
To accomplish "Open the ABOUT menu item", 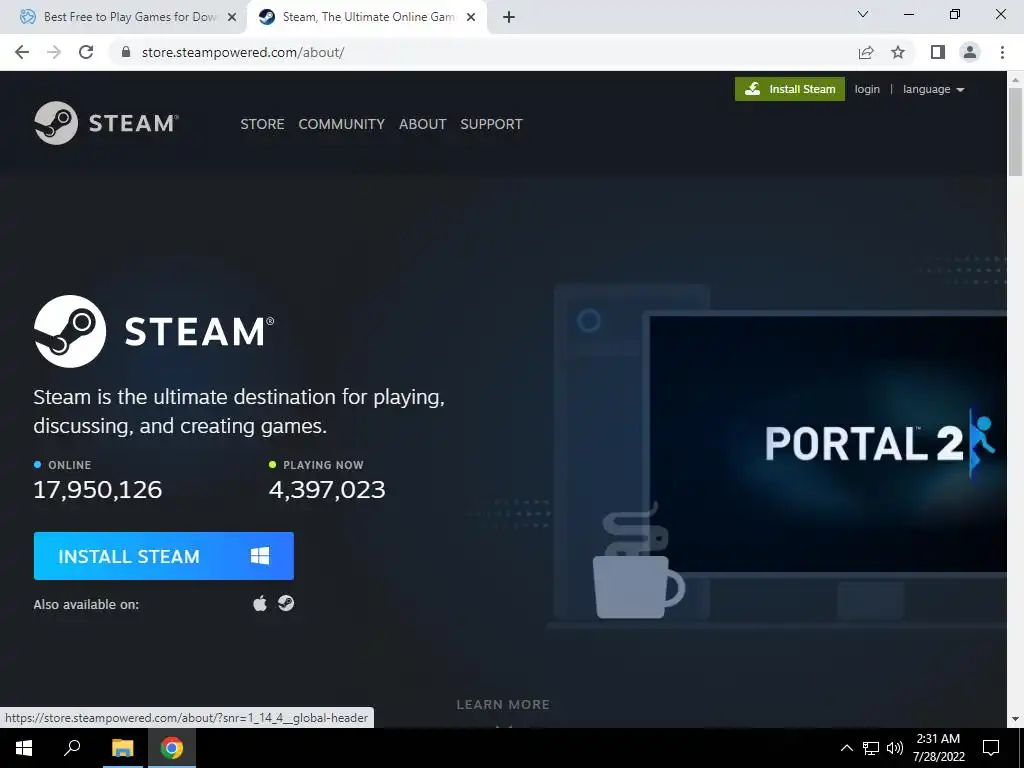I will (x=423, y=124).
